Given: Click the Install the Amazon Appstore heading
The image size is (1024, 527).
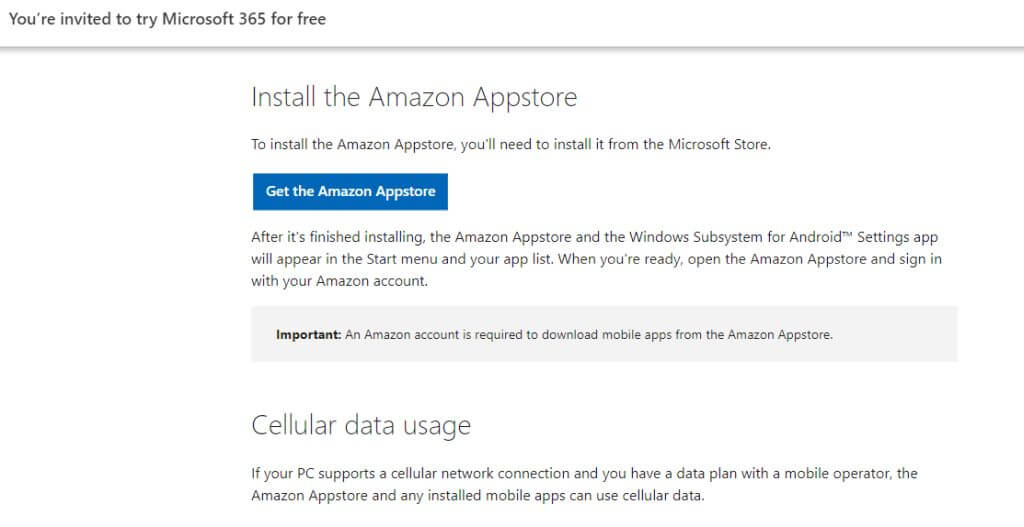Looking at the screenshot, I should pos(414,98).
